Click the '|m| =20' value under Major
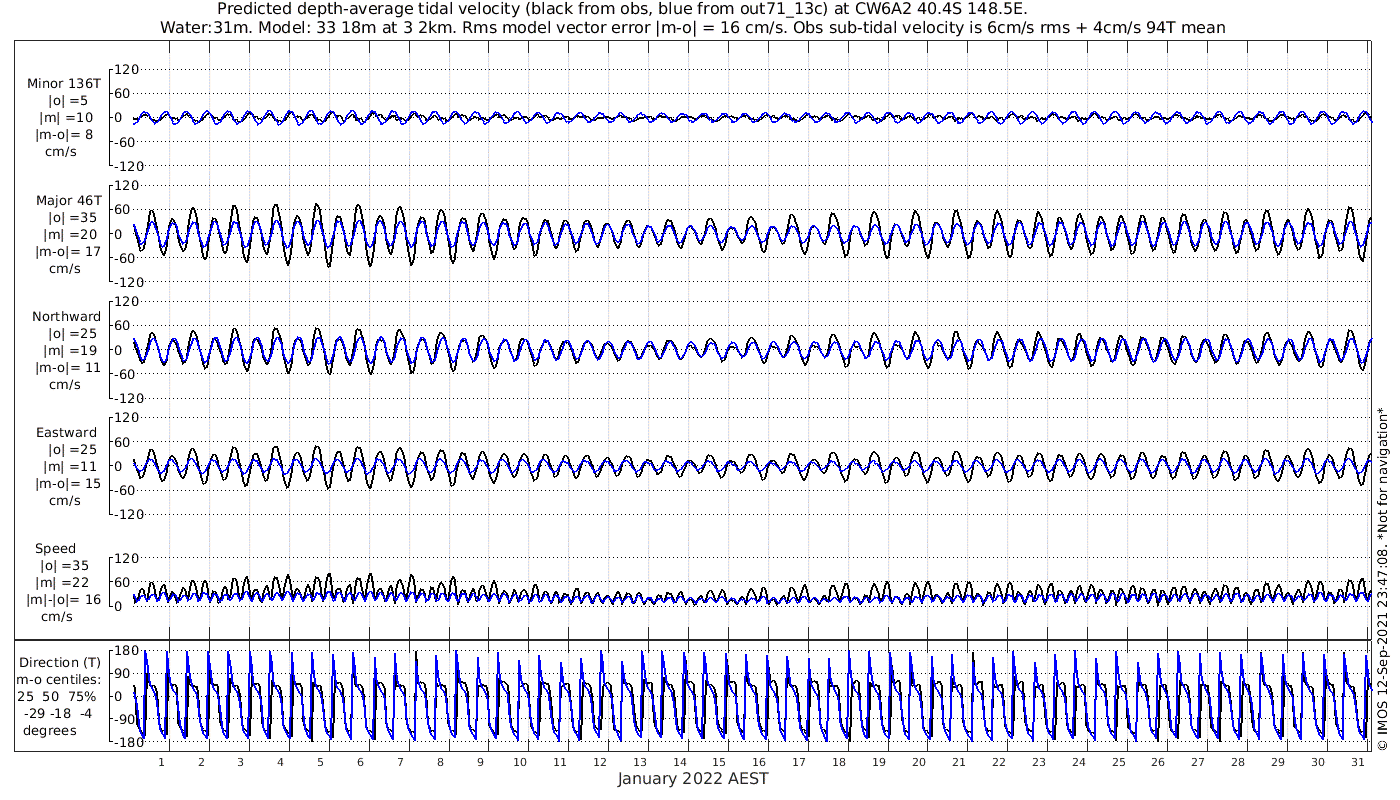Screen dimensions: 1400x800 tap(68, 234)
